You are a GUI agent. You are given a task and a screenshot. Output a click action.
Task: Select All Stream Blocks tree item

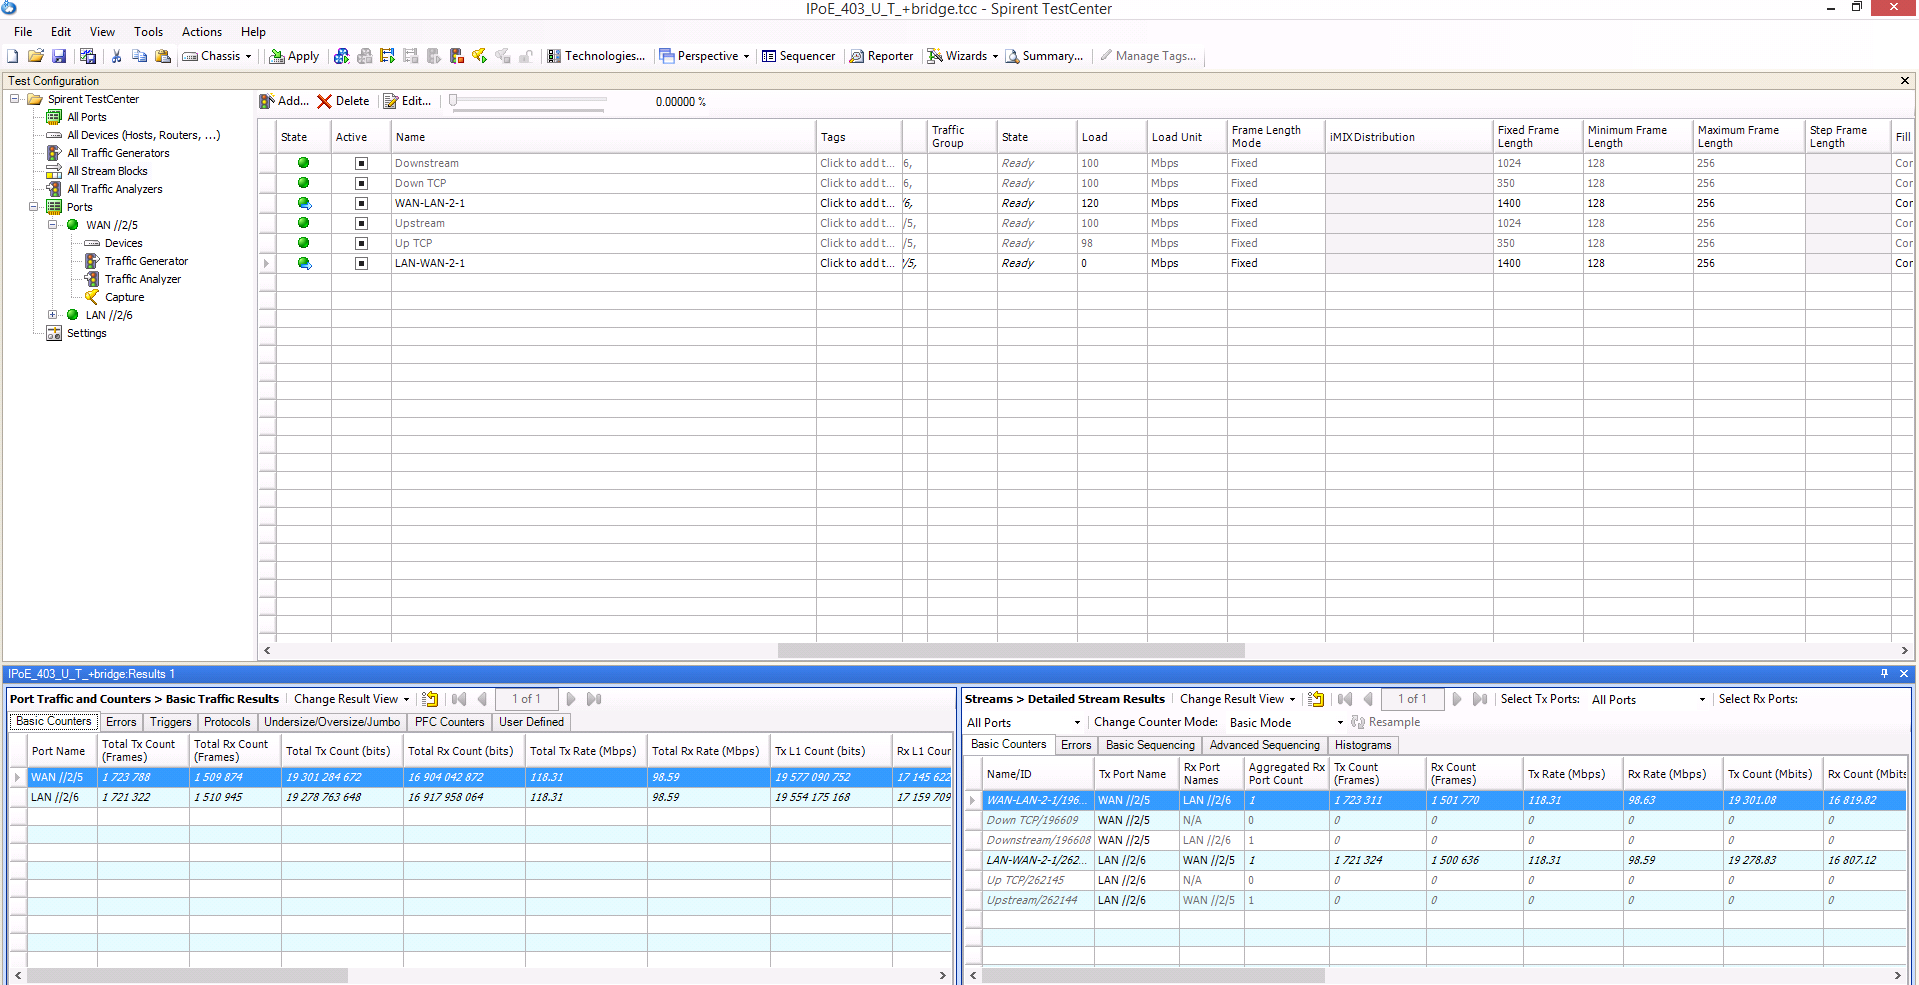click(x=107, y=171)
